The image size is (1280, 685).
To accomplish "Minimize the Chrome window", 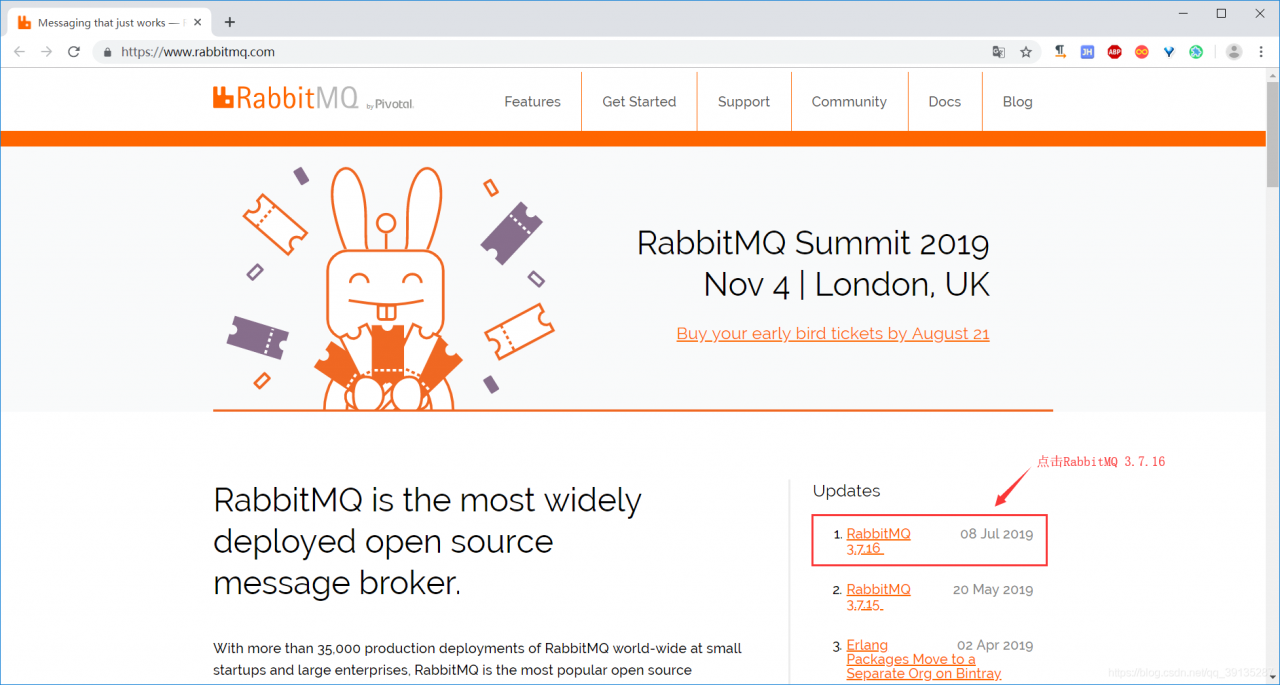I will click(x=1184, y=14).
